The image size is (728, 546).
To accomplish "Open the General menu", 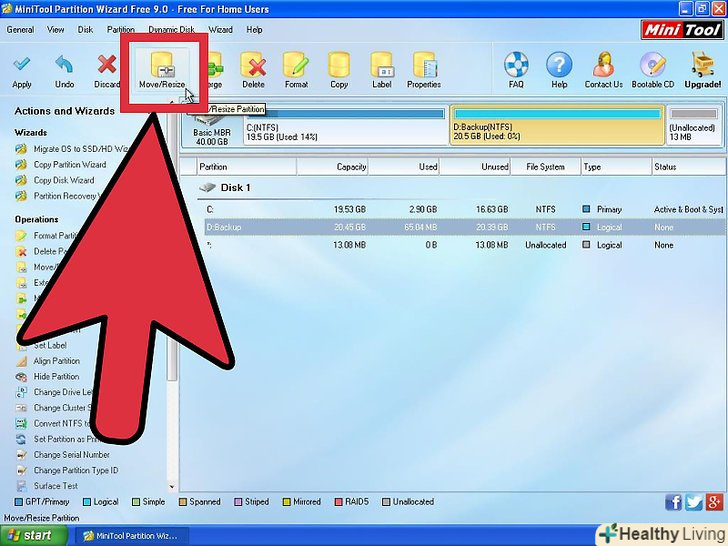I will tap(20, 30).
